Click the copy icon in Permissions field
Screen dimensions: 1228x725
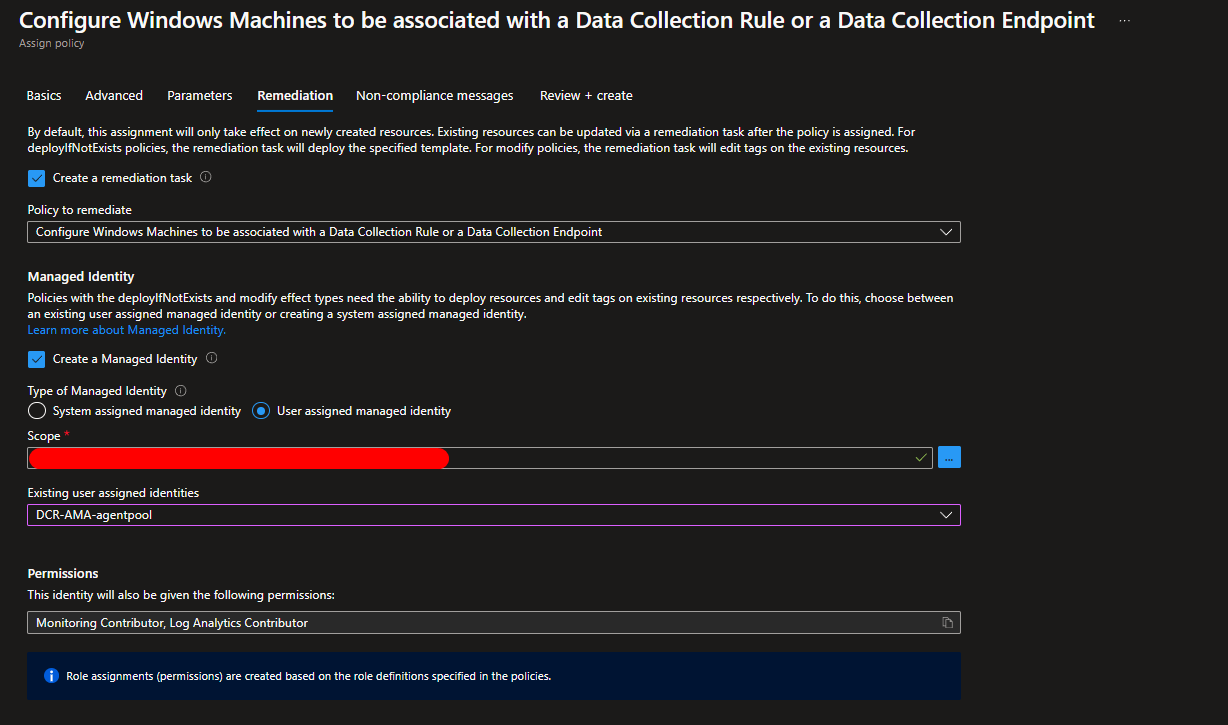tap(947, 623)
